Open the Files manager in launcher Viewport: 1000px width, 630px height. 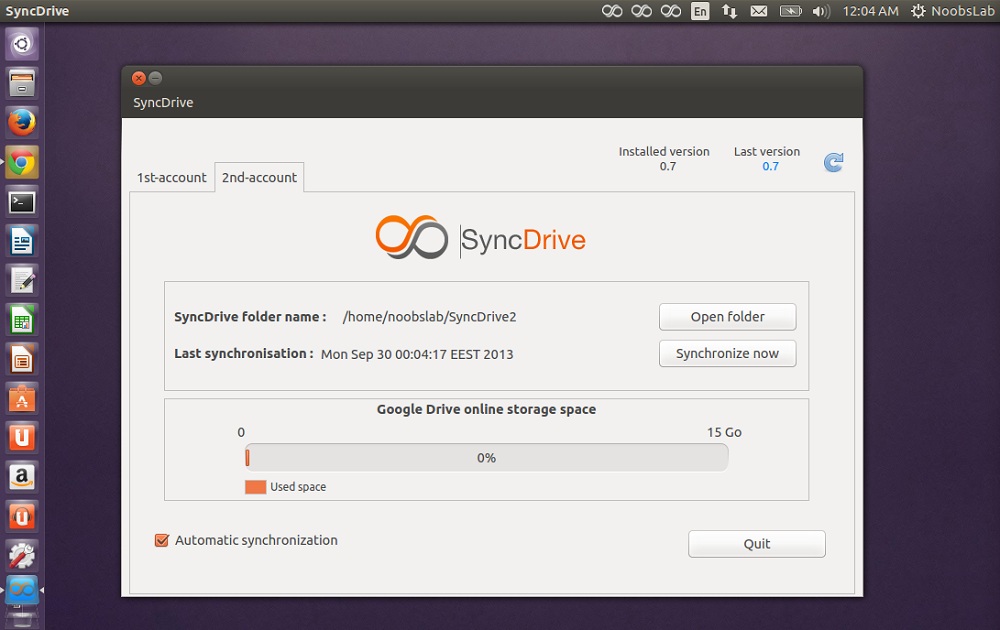(x=22, y=84)
